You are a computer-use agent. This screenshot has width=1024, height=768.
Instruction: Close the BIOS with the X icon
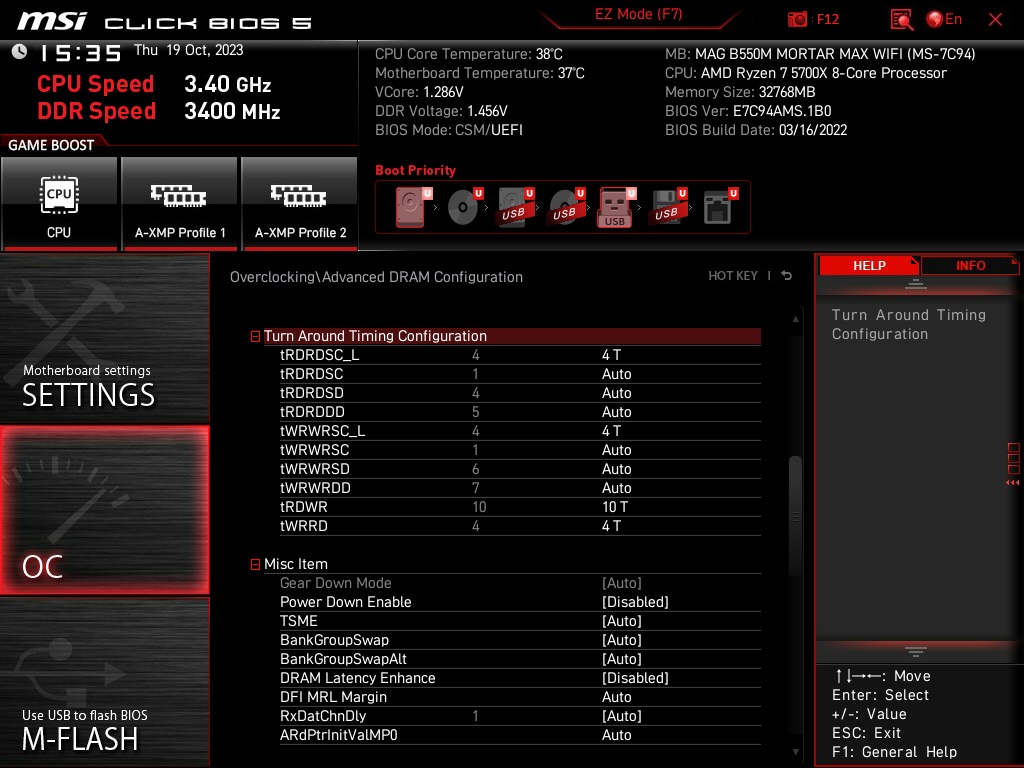coord(995,19)
